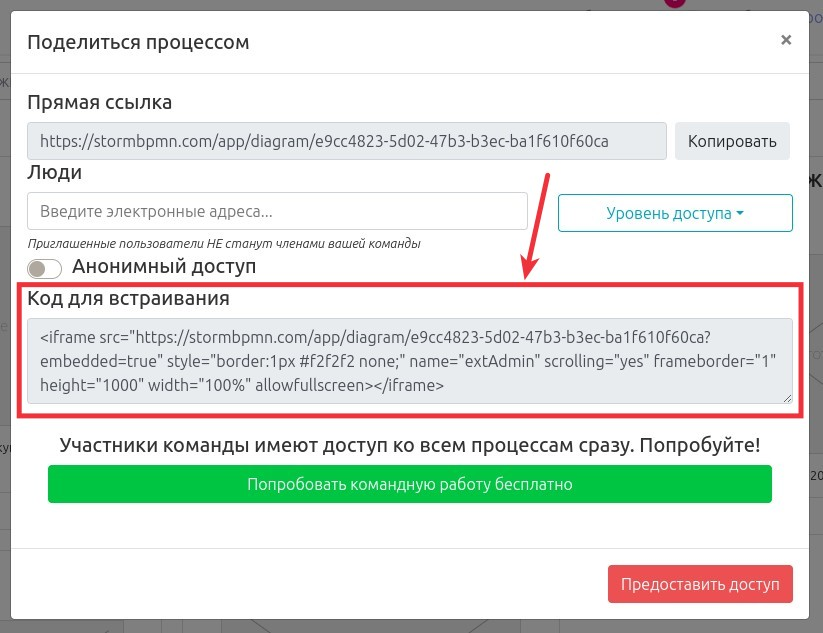The image size is (823, 633).
Task: Select the invited users notice text
Action: tap(224, 244)
